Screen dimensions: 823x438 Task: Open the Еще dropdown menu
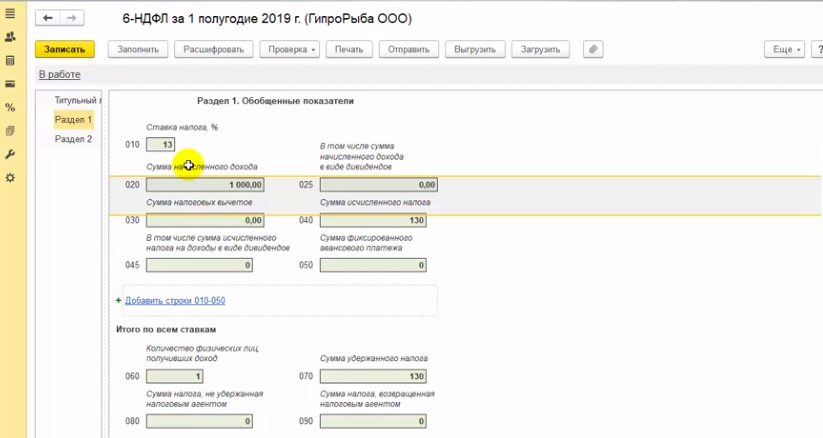coord(783,49)
